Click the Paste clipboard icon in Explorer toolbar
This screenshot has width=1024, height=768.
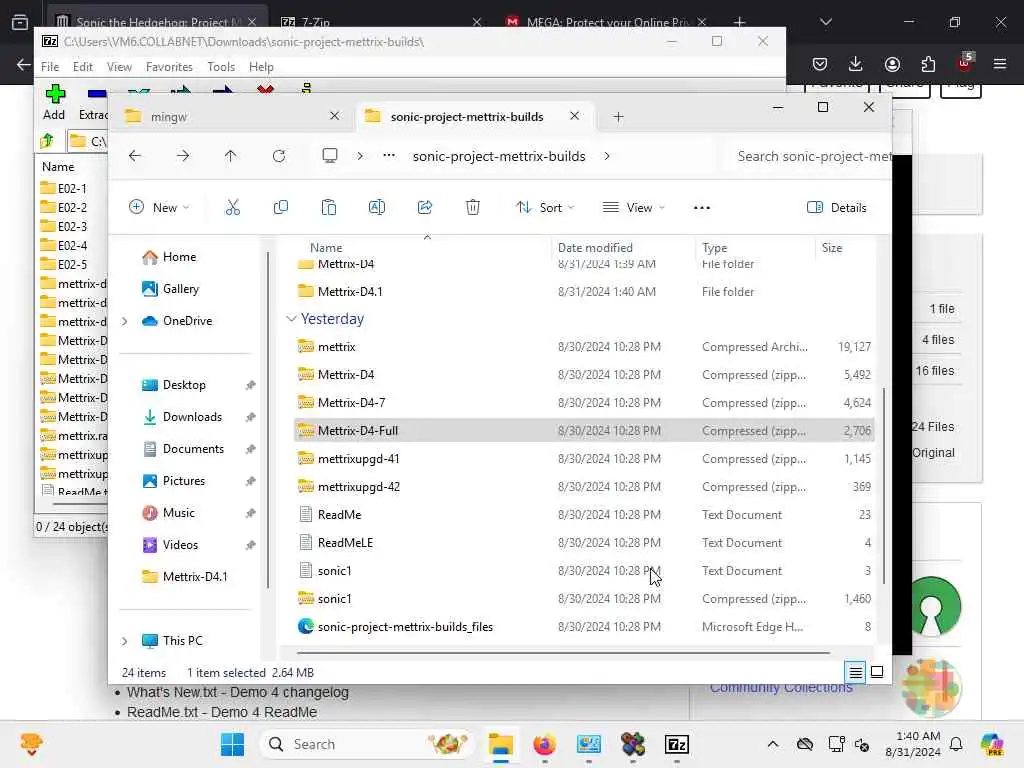pos(328,208)
